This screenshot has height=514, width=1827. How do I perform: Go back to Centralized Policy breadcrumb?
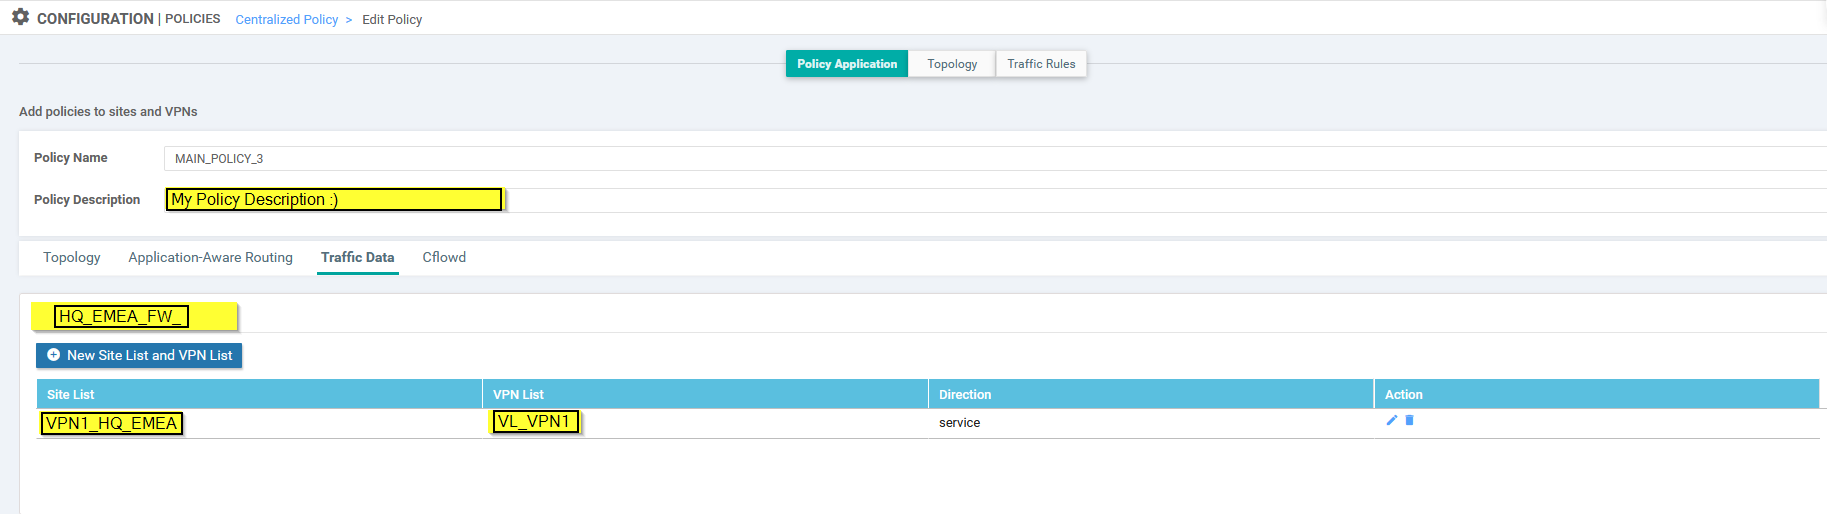click(x=286, y=20)
